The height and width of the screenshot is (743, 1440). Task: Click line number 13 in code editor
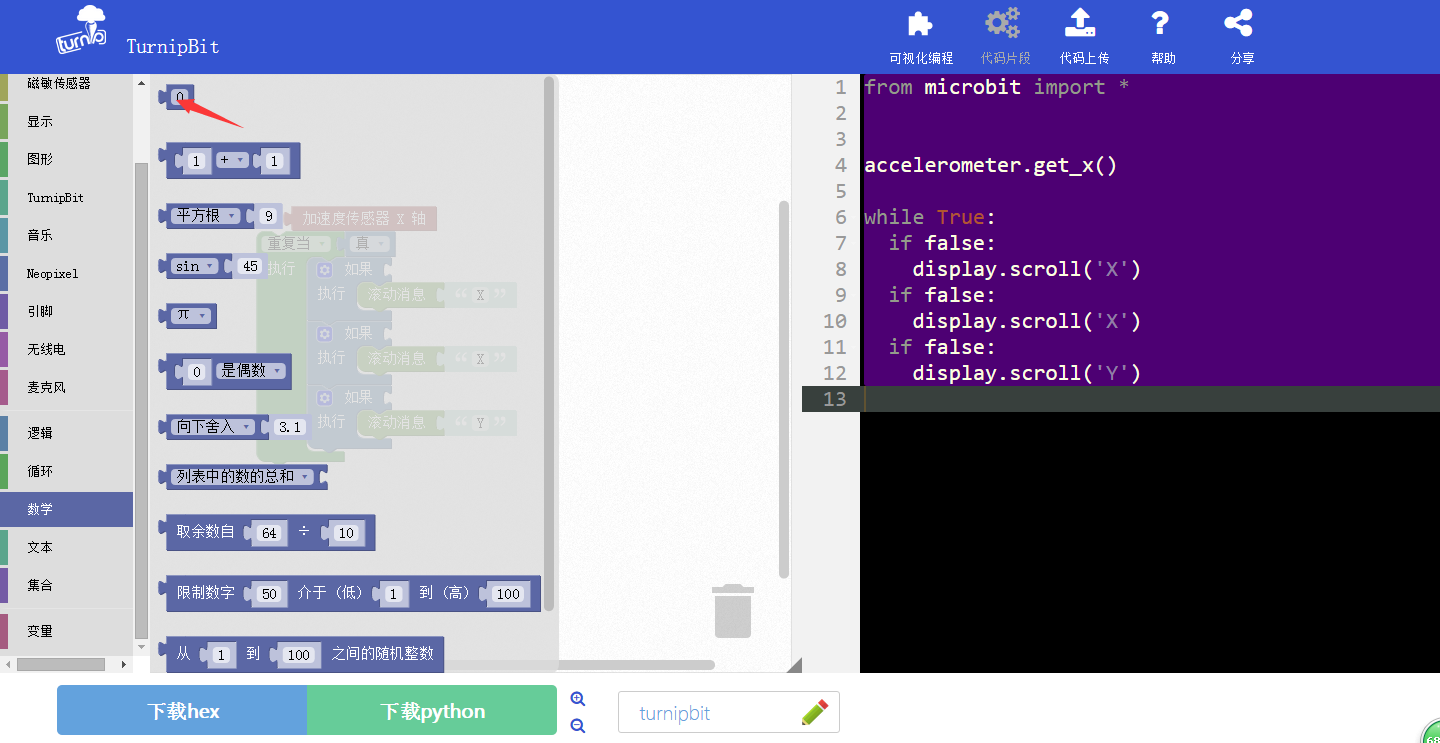[835, 399]
